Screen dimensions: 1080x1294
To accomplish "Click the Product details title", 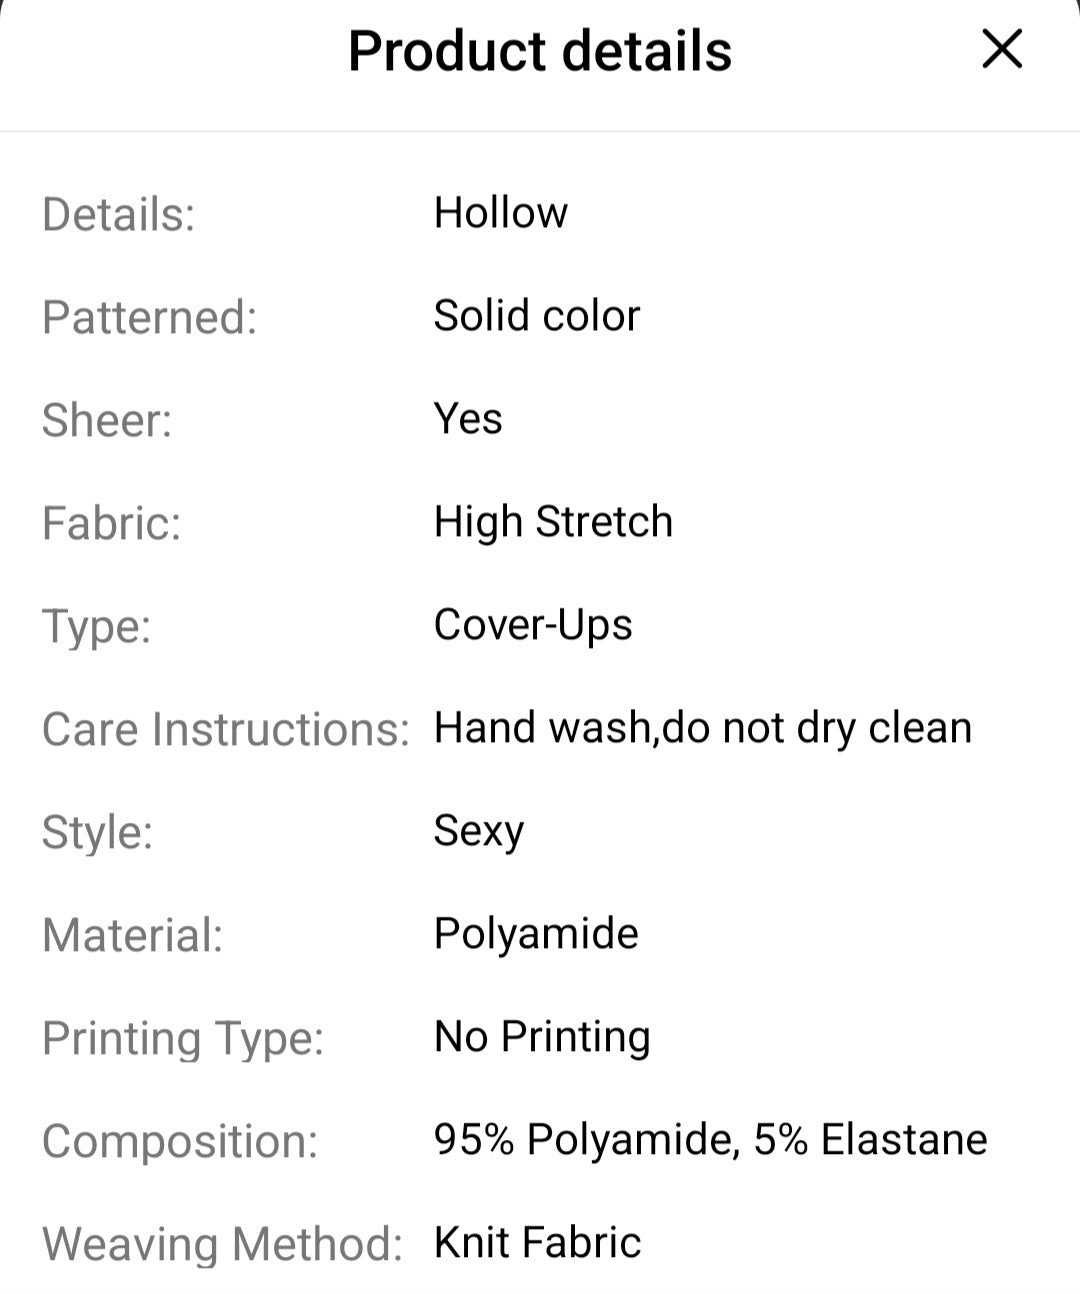I will click(539, 50).
